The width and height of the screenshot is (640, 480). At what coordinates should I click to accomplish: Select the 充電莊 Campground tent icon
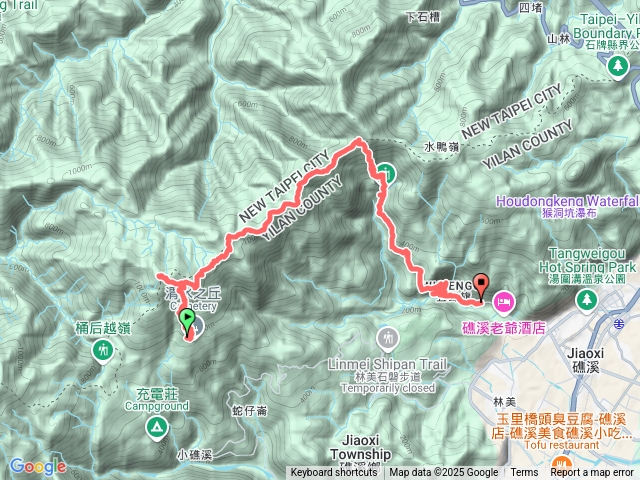click(157, 429)
